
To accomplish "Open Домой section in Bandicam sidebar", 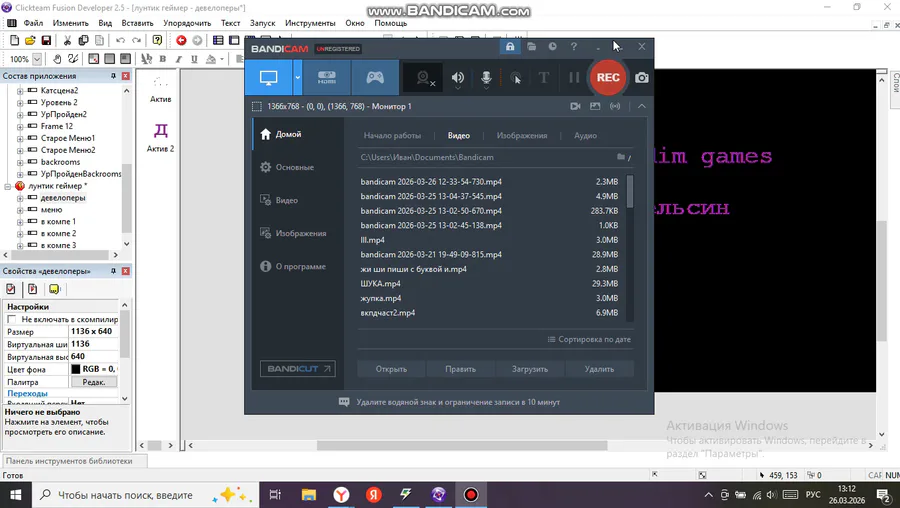I will [x=298, y=134].
